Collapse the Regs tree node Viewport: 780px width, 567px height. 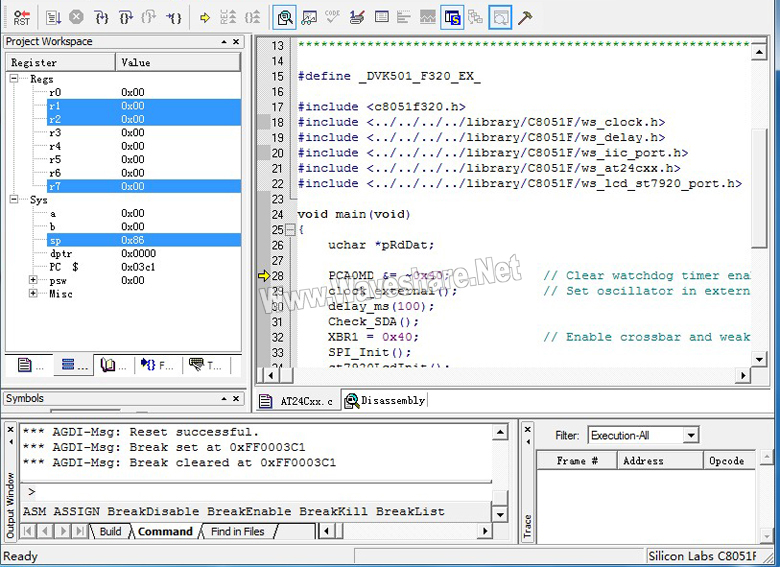[14, 79]
